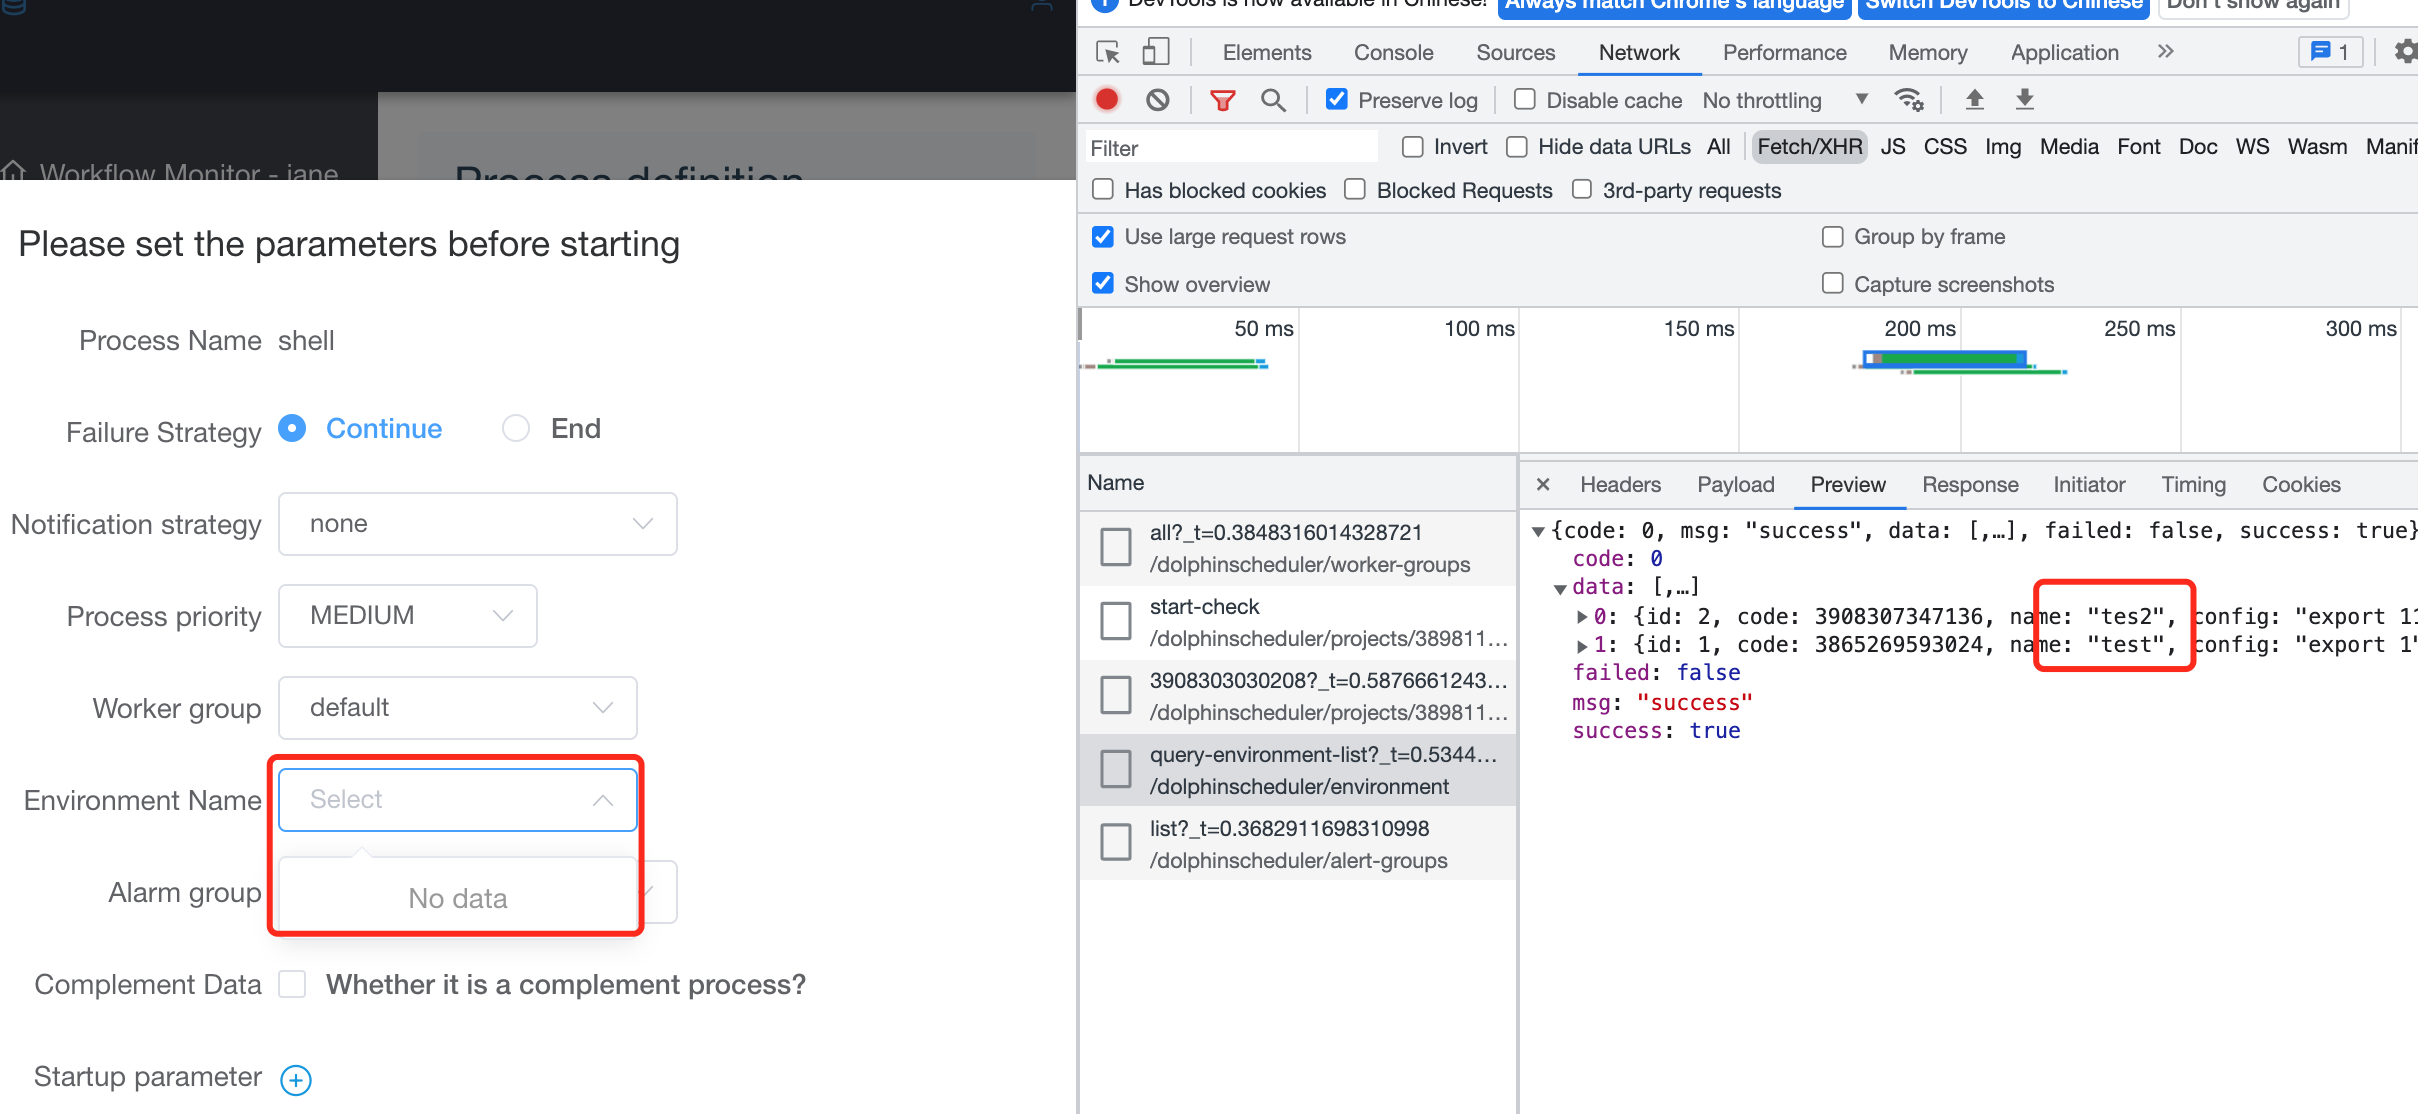Stop recording network log
The width and height of the screenshot is (2418, 1114).
pyautogui.click(x=1106, y=99)
